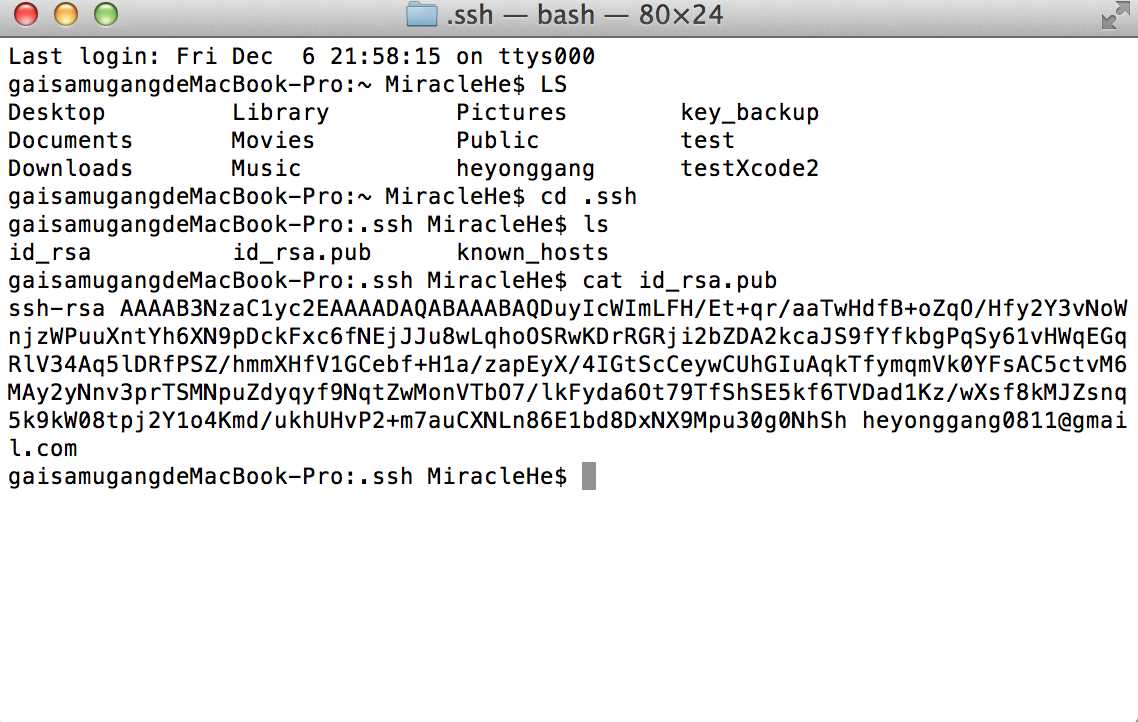Click the "Pictures" directory name

(511, 113)
